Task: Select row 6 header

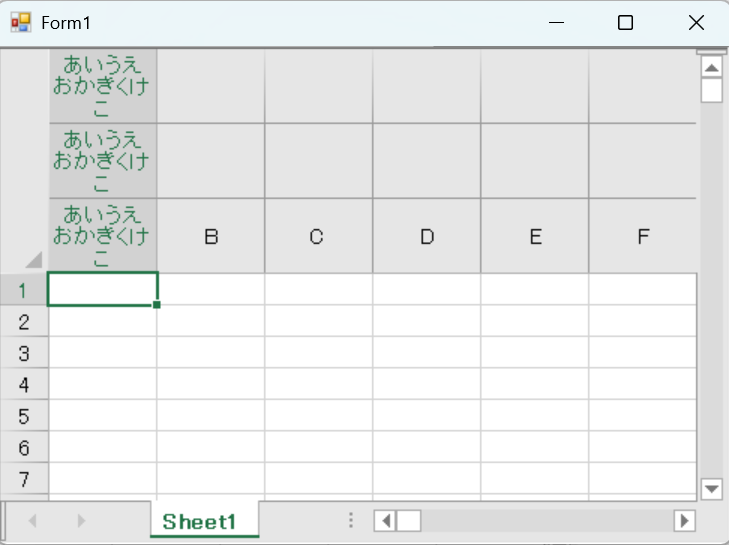Action: [24, 447]
